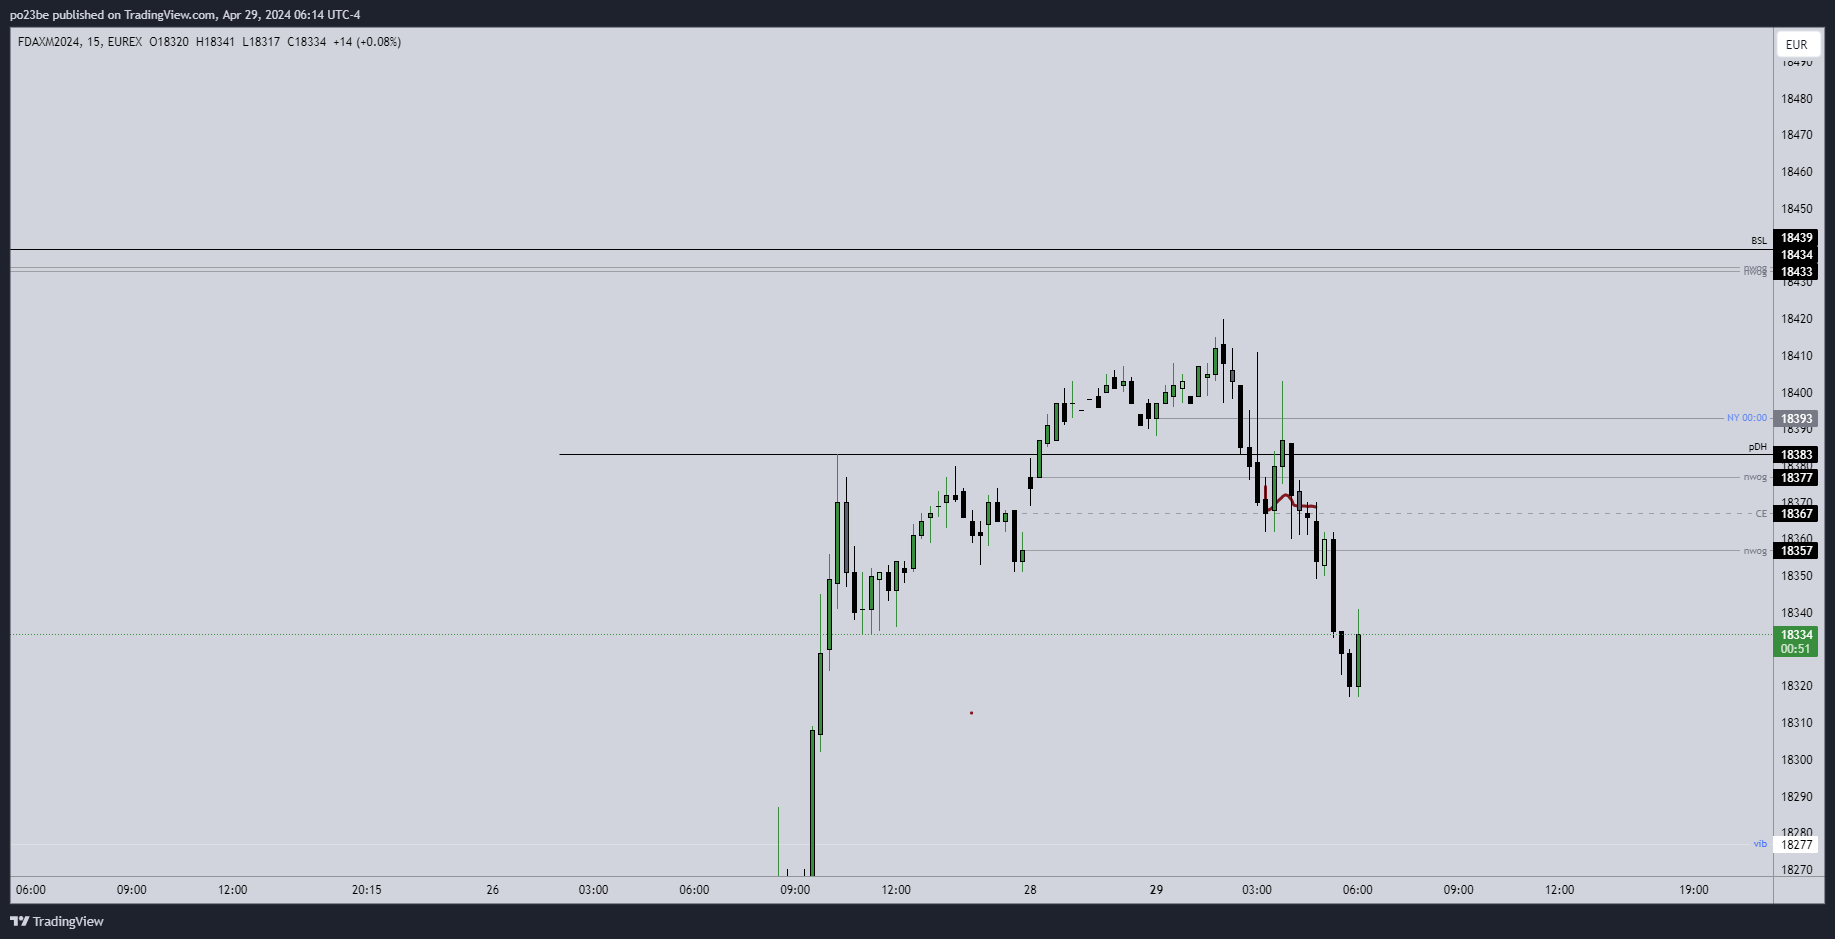Select the BSL horizontal line label
Image resolution: width=1835 pixels, height=939 pixels.
click(1758, 241)
